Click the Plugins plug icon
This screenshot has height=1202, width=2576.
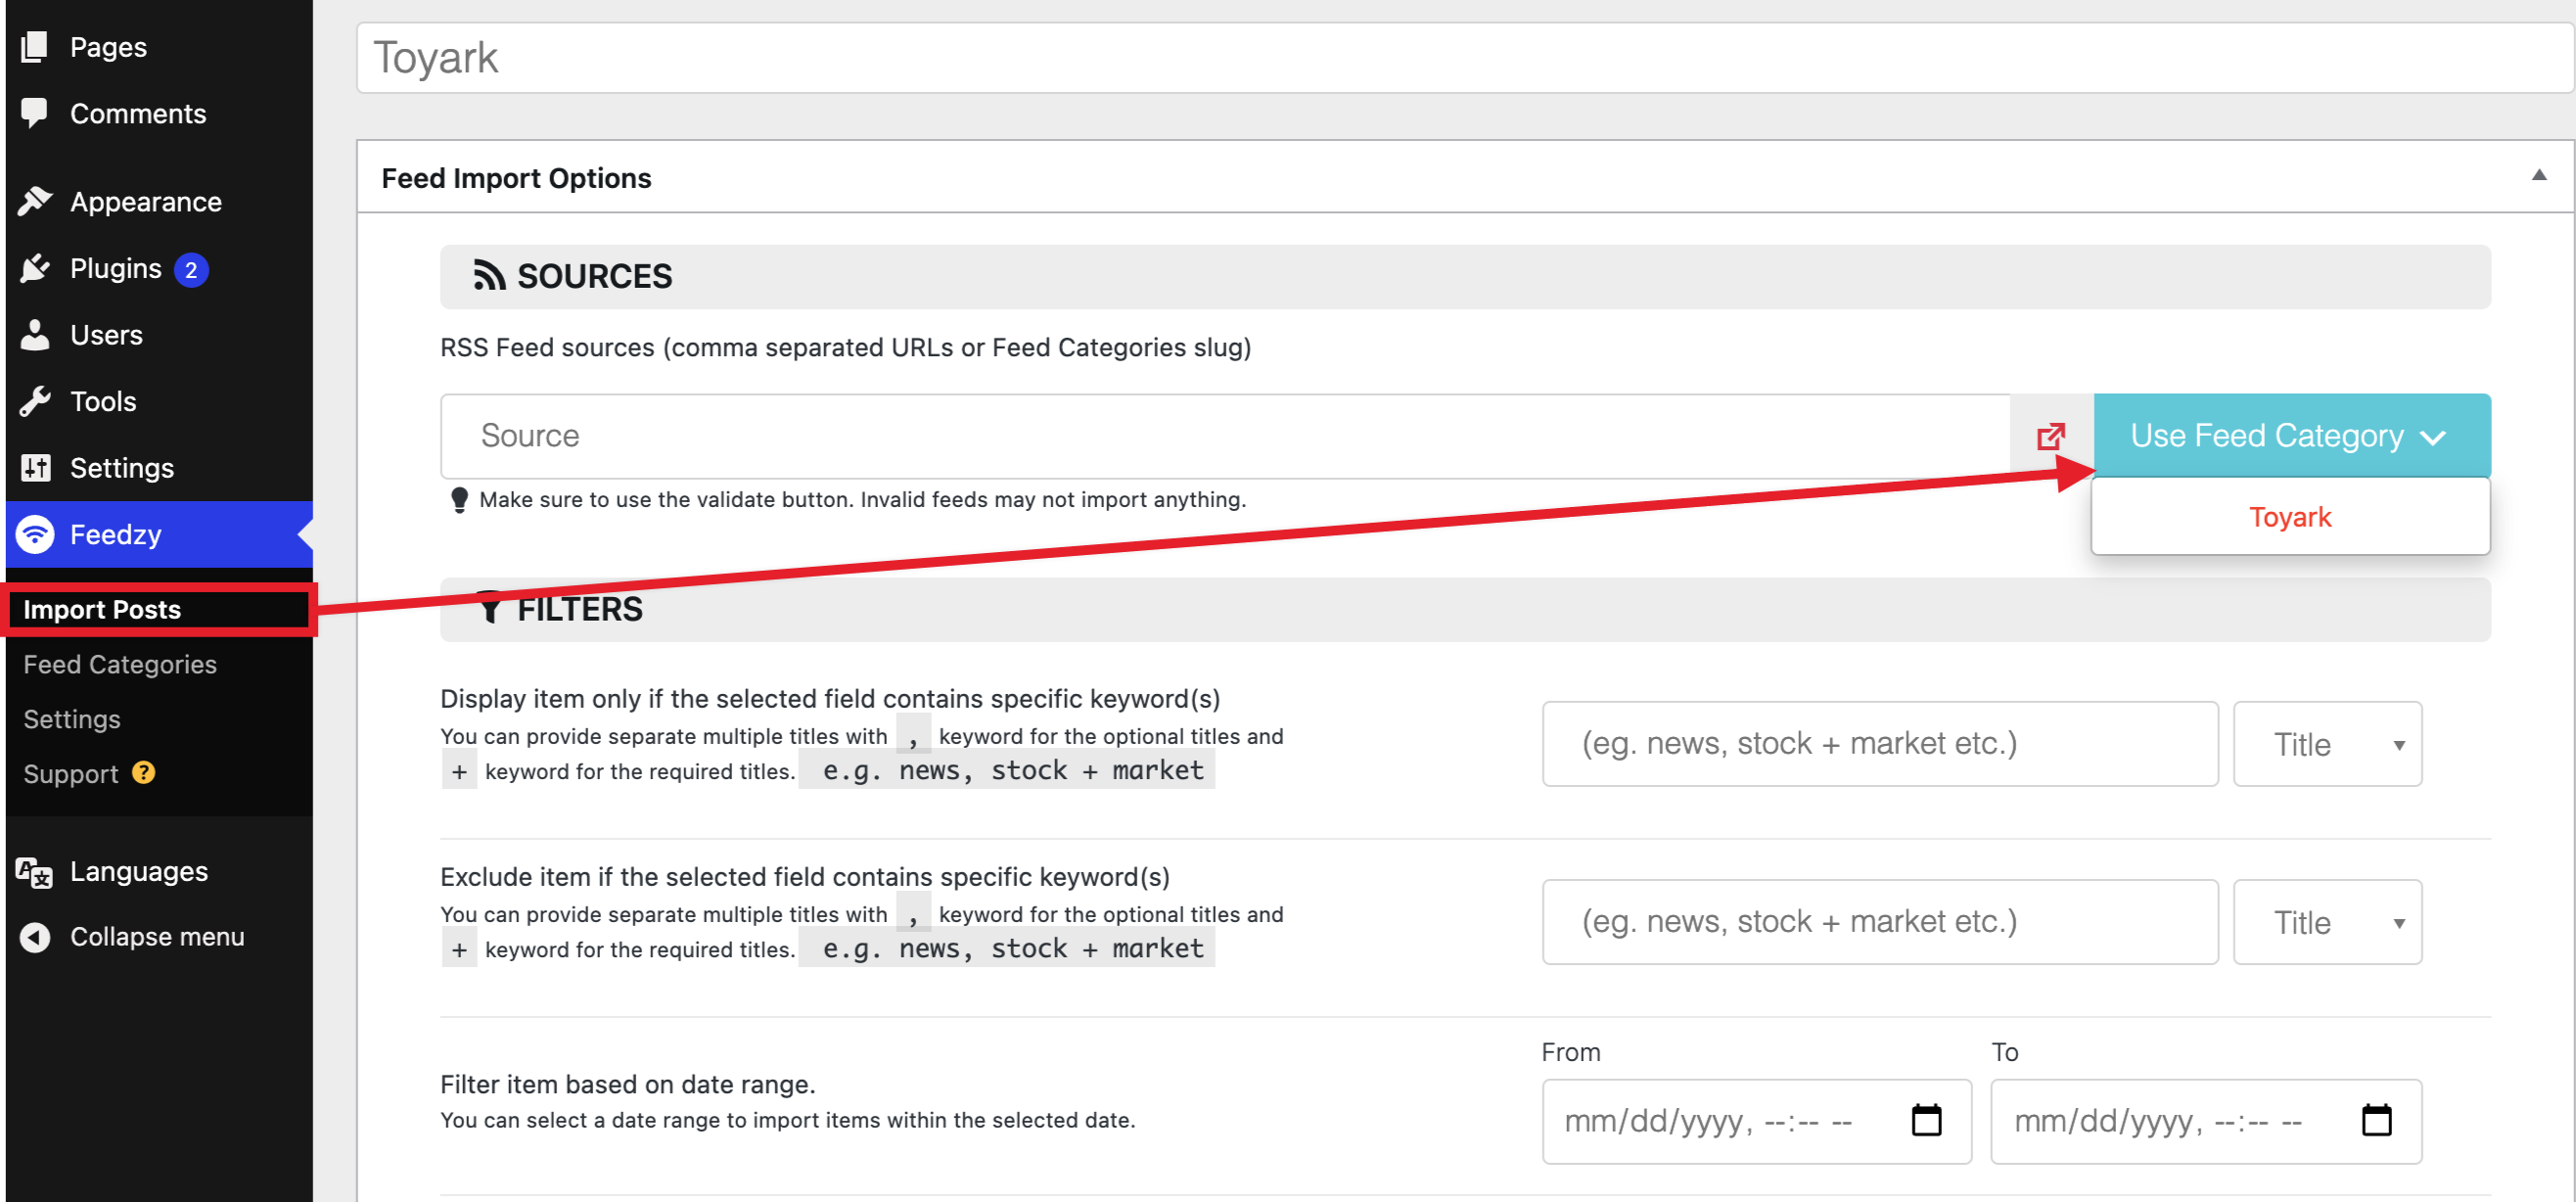pos(35,268)
